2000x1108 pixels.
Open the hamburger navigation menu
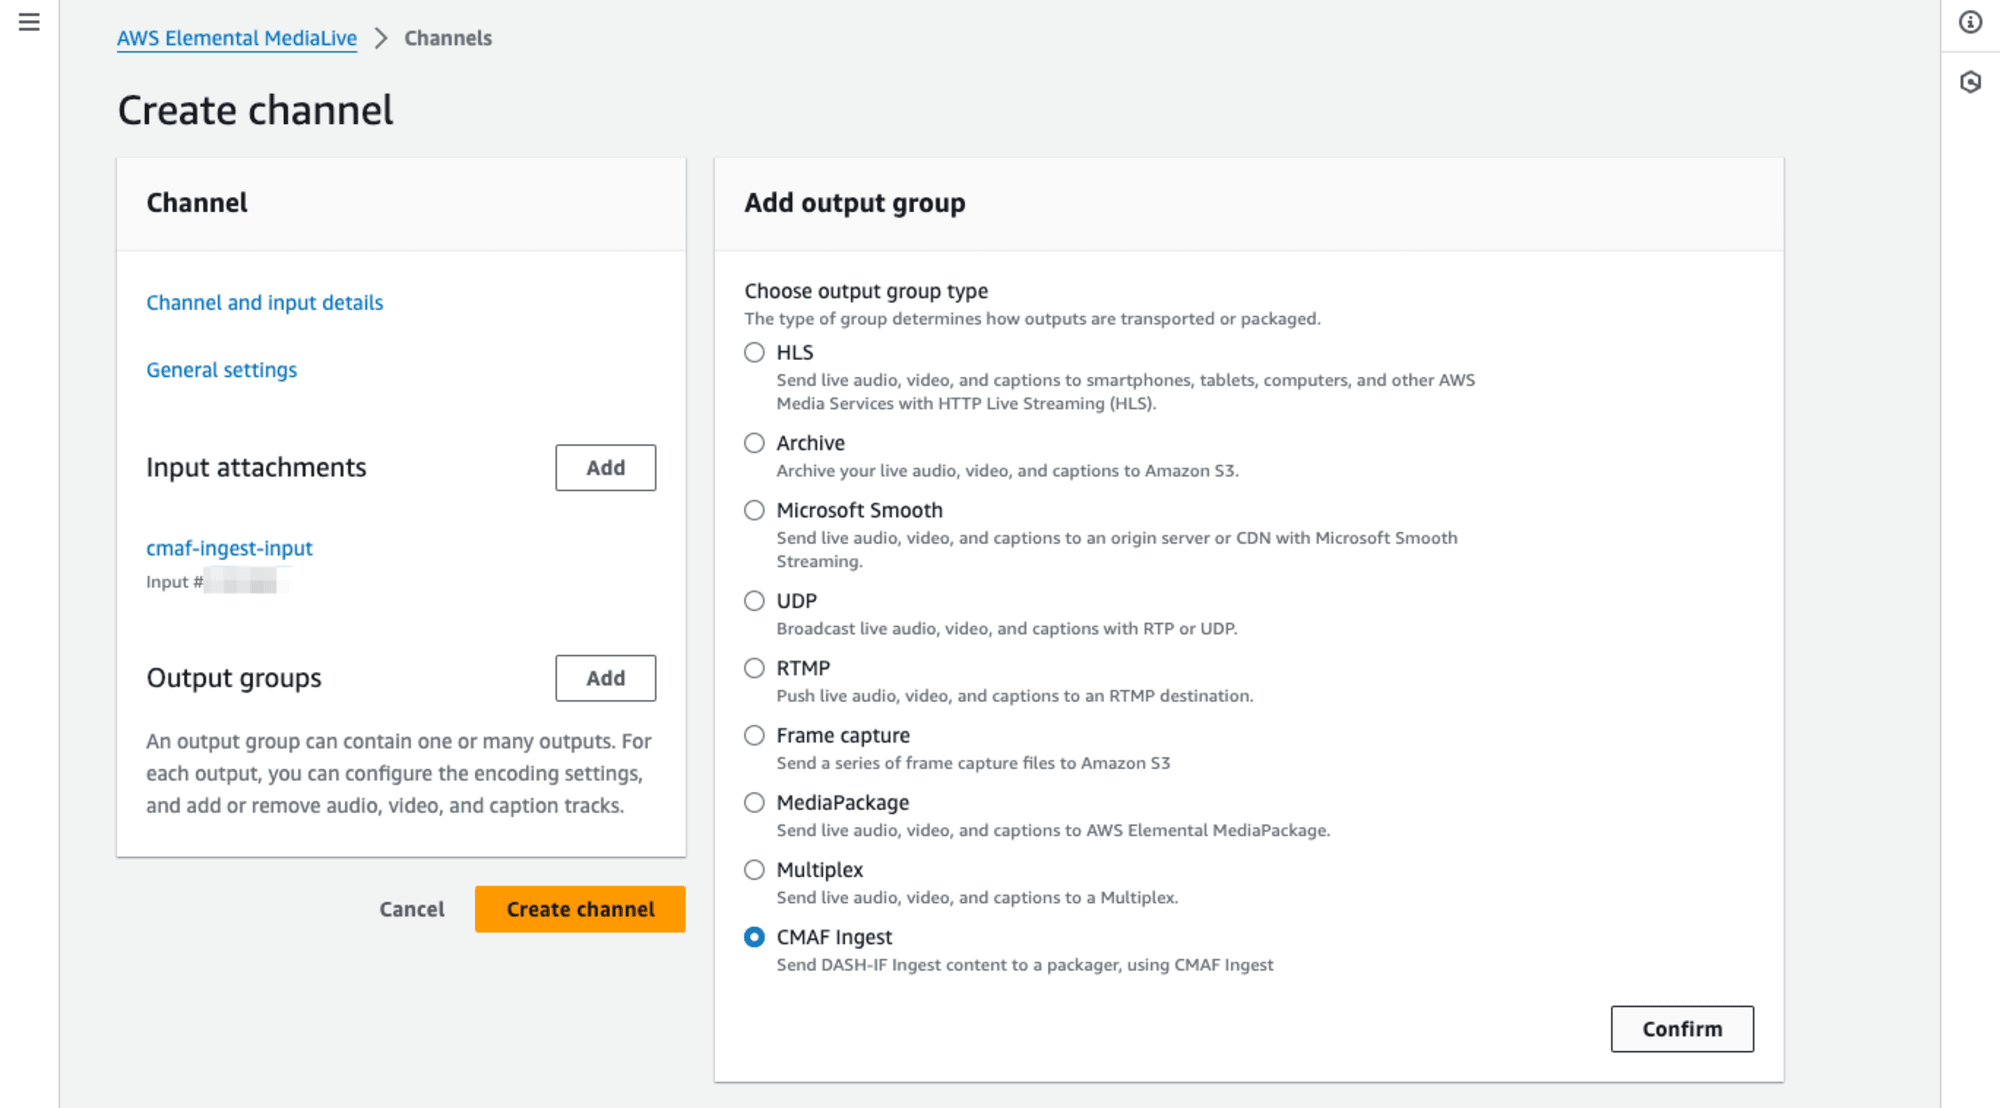pyautogui.click(x=29, y=22)
